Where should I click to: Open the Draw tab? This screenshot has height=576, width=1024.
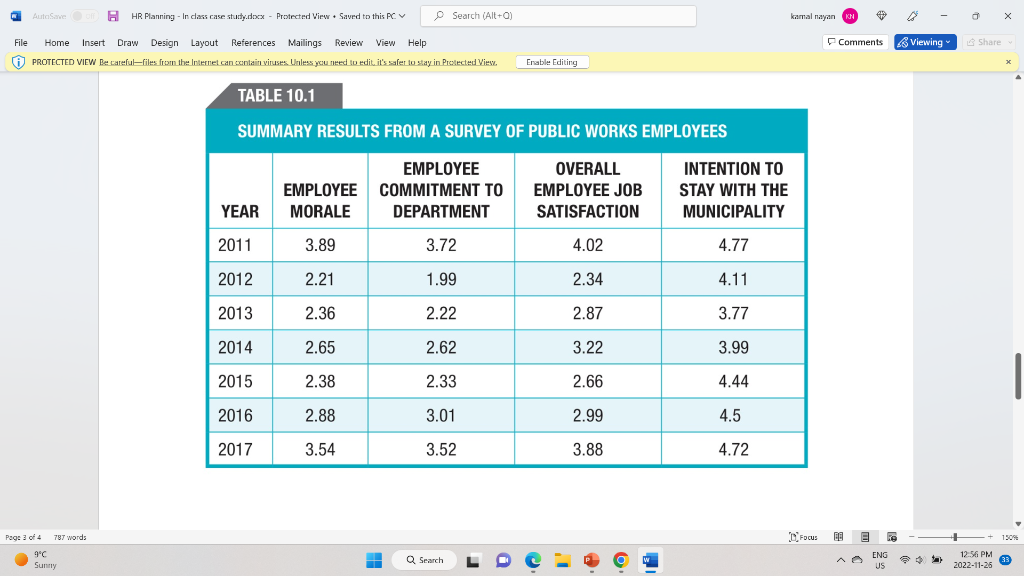click(x=127, y=42)
